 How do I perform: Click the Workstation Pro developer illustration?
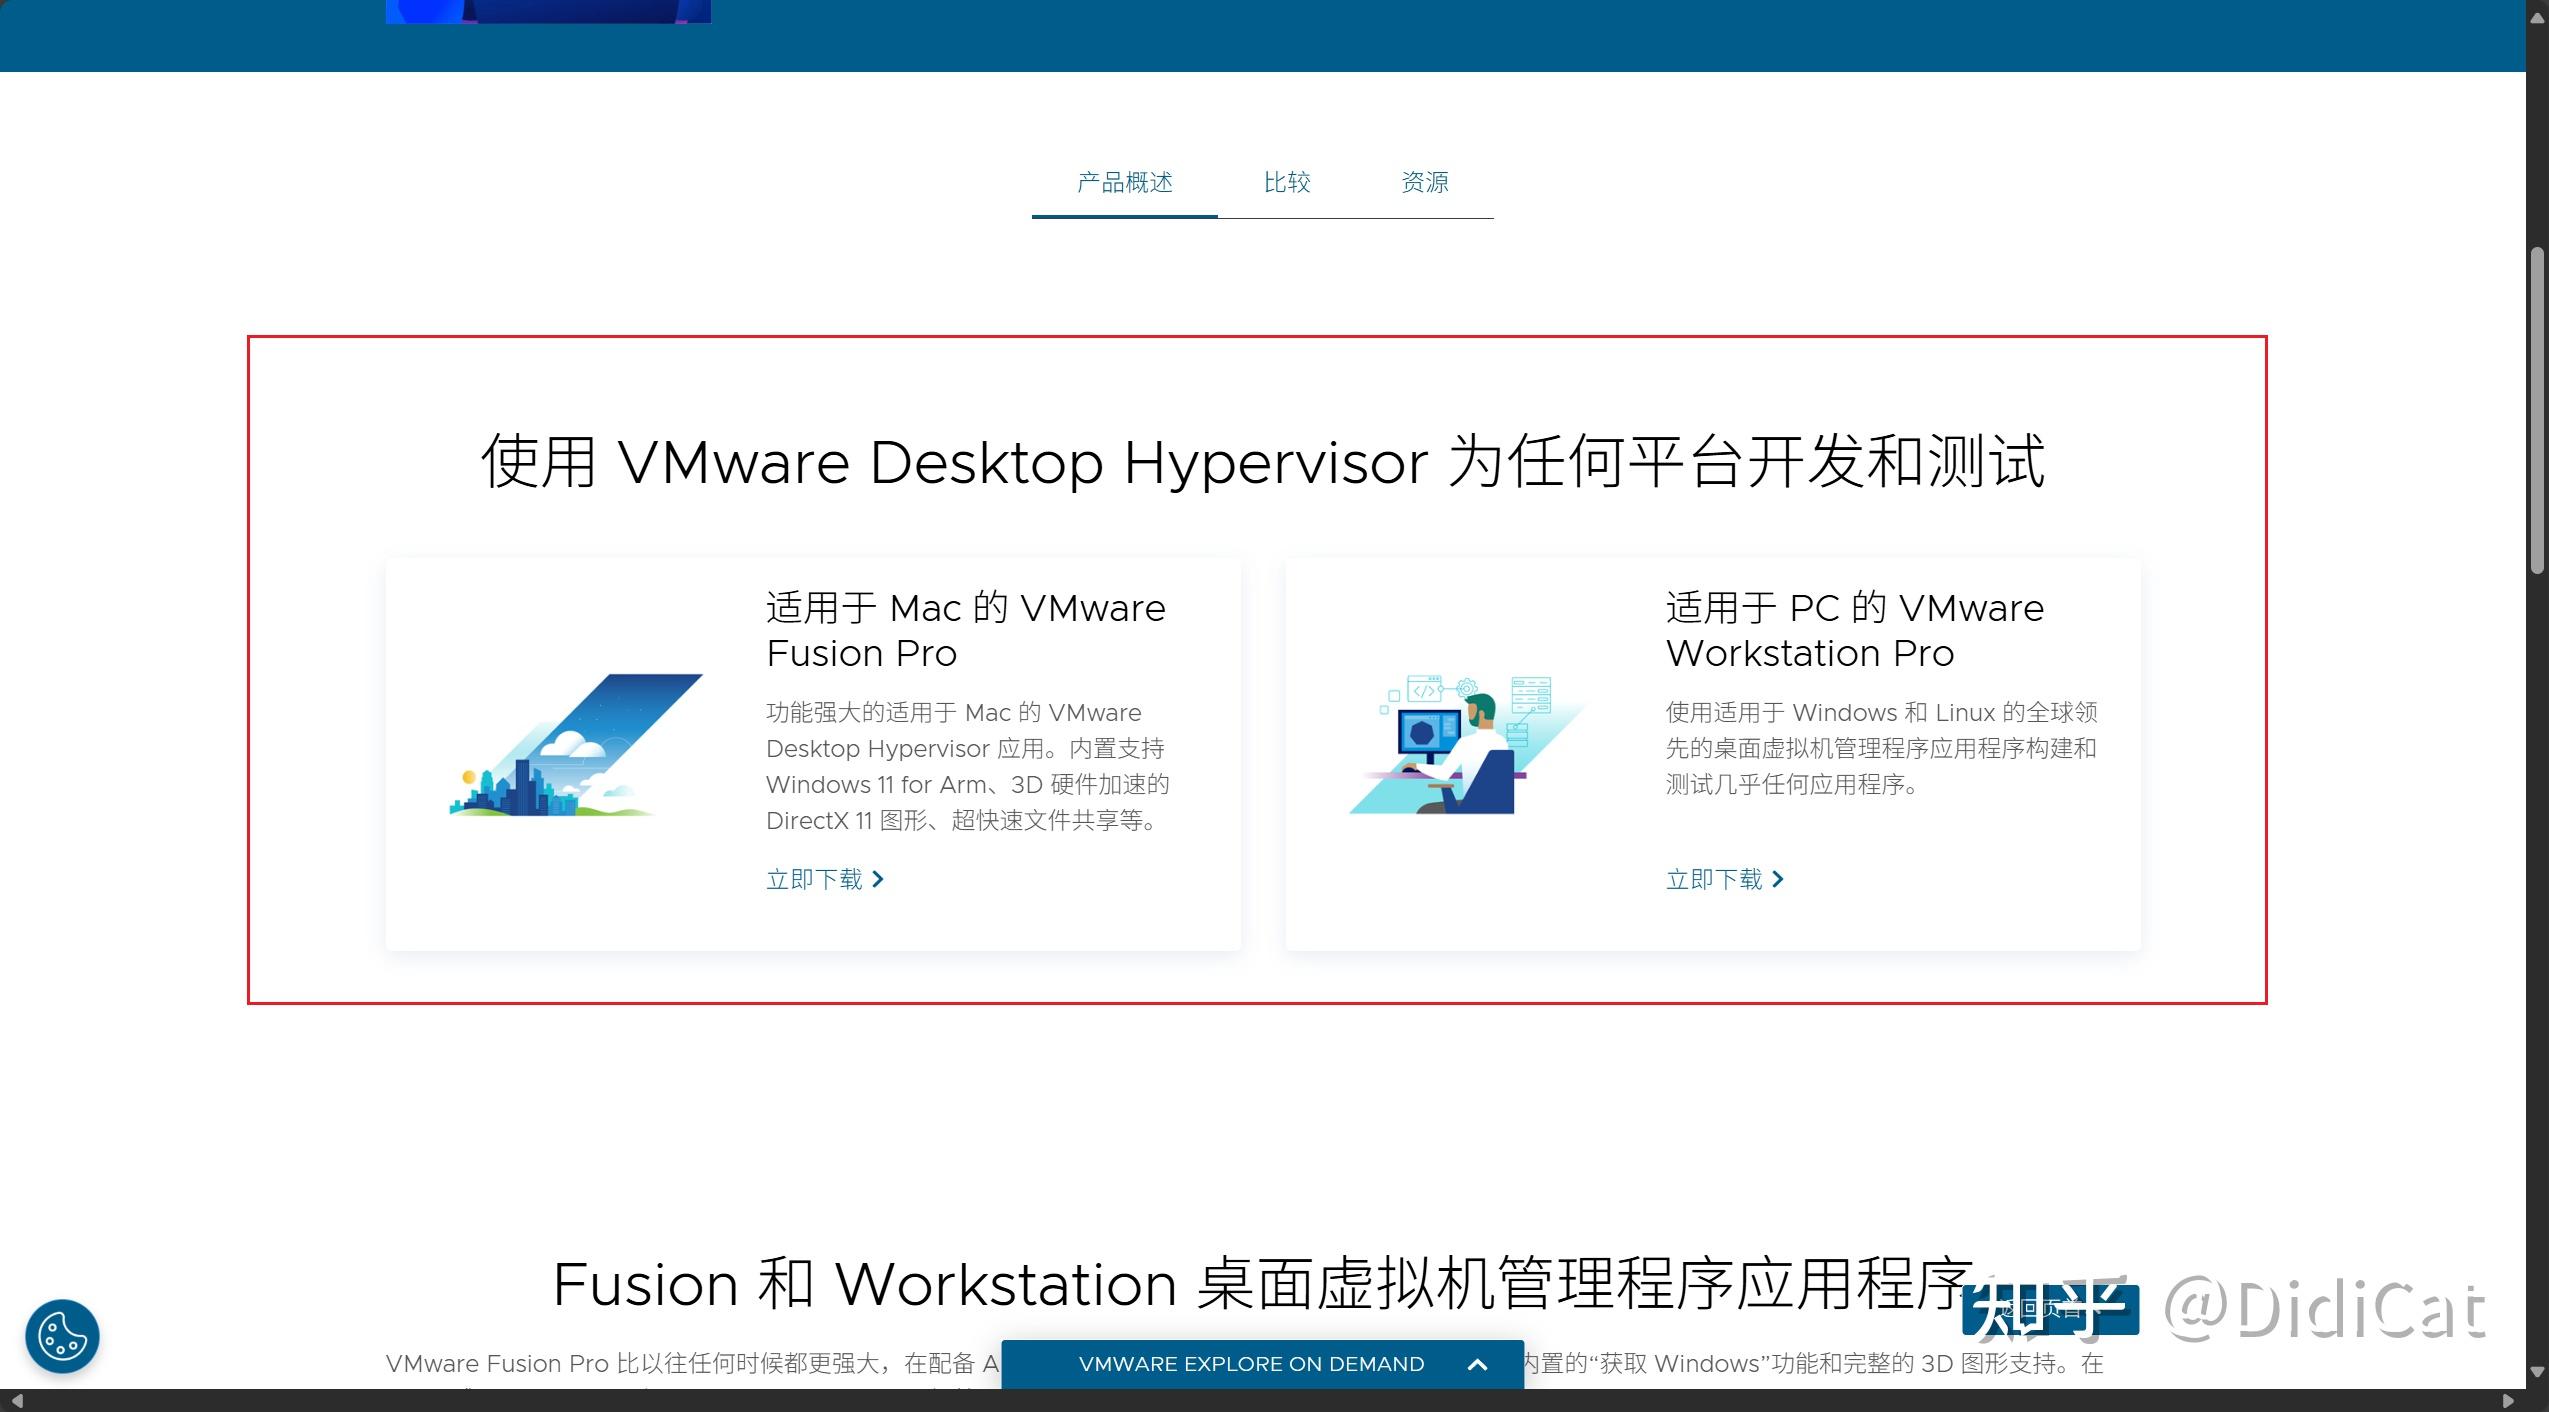[1467, 744]
